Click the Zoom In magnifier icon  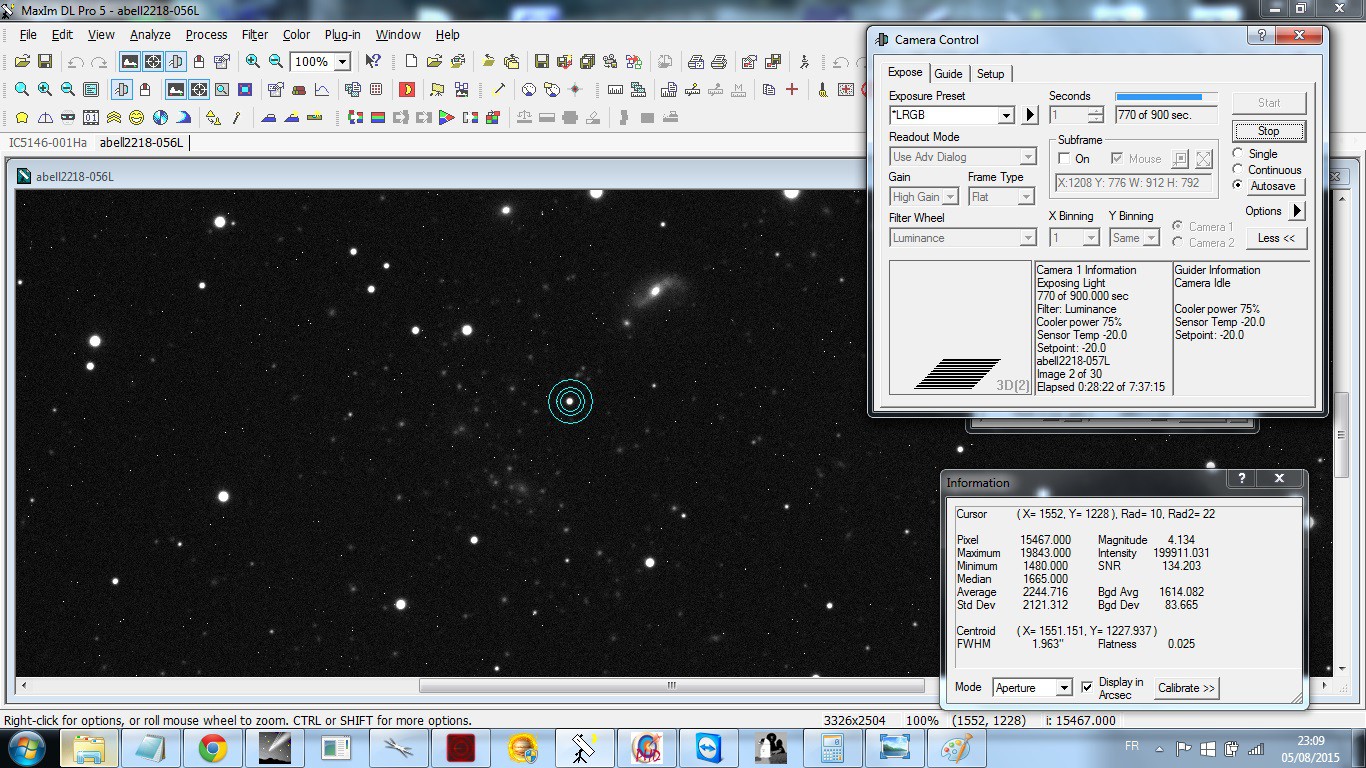[x=253, y=62]
